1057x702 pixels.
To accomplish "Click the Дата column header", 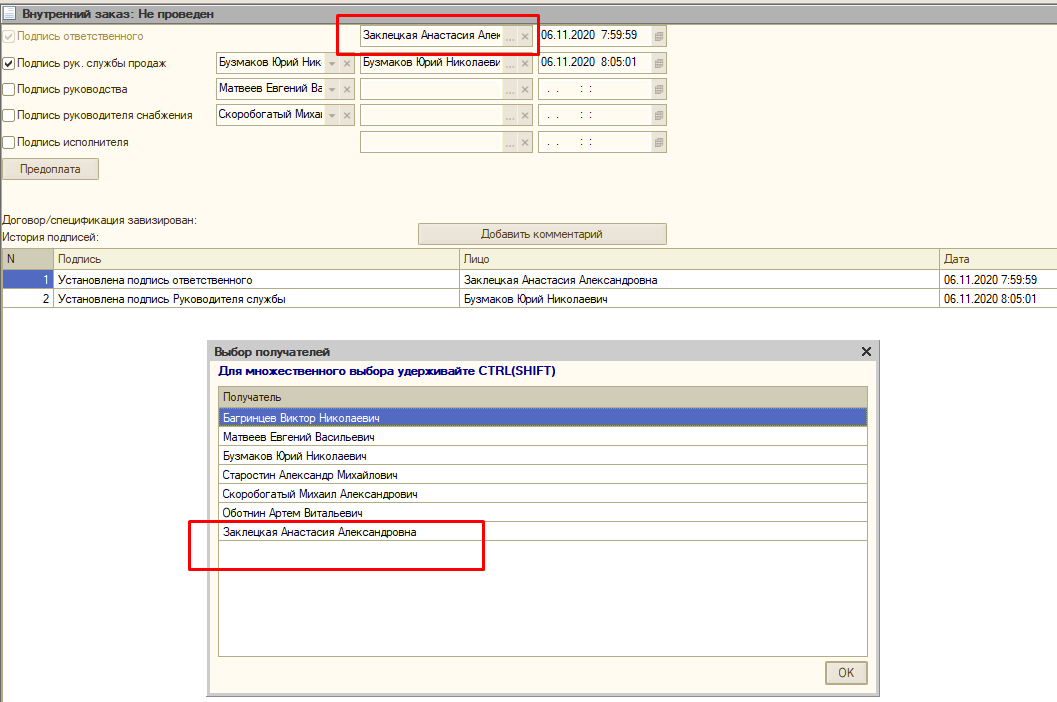I will tap(998, 259).
